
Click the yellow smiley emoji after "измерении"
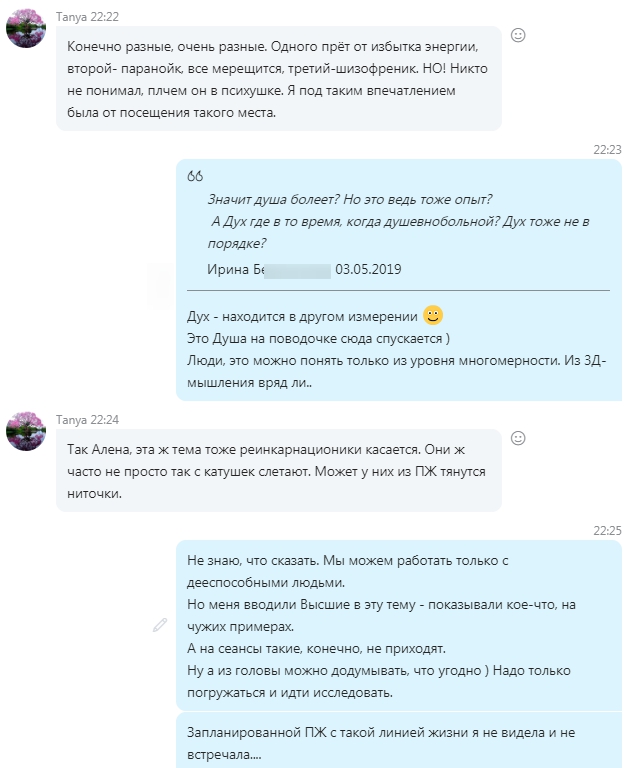coord(433,315)
